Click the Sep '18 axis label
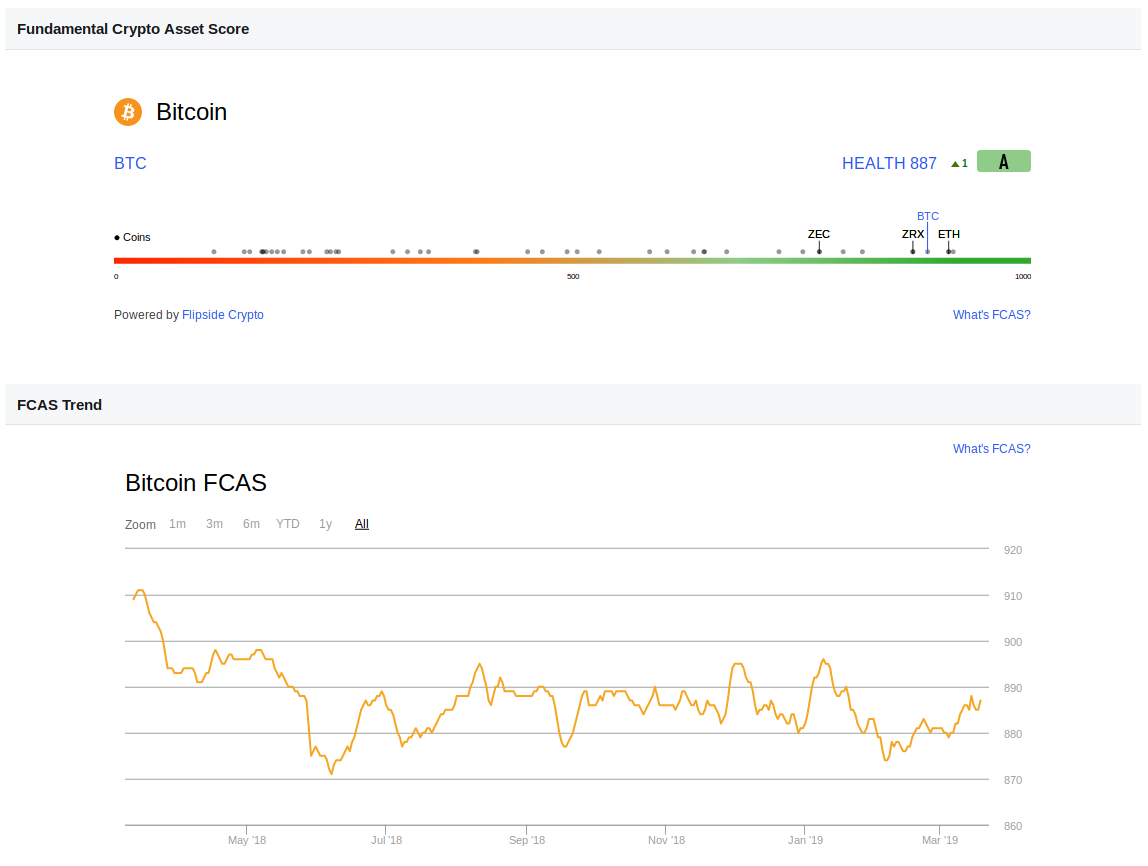The height and width of the screenshot is (866, 1148). click(526, 840)
